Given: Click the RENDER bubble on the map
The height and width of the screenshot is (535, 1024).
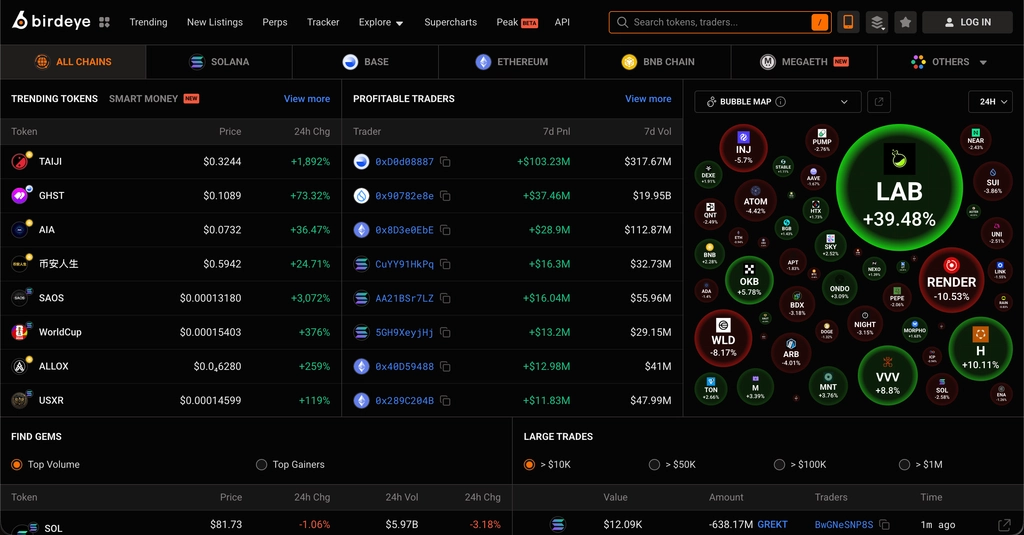Looking at the screenshot, I should point(951,280).
